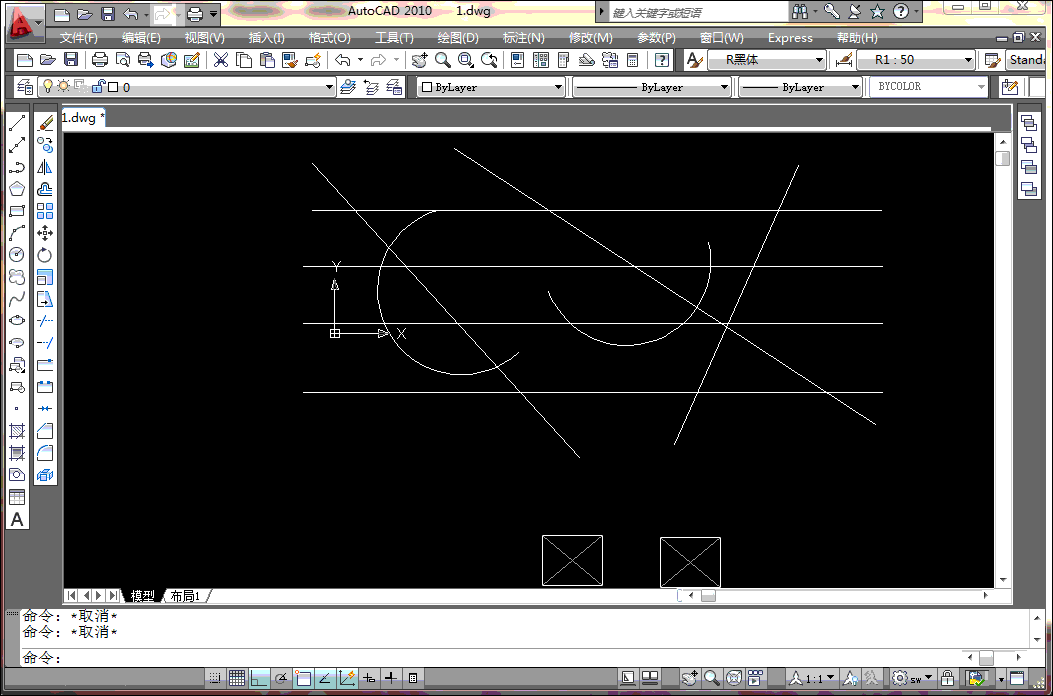This screenshot has height=696, width=1053.
Task: Select the Rotate tool
Action: click(45, 255)
